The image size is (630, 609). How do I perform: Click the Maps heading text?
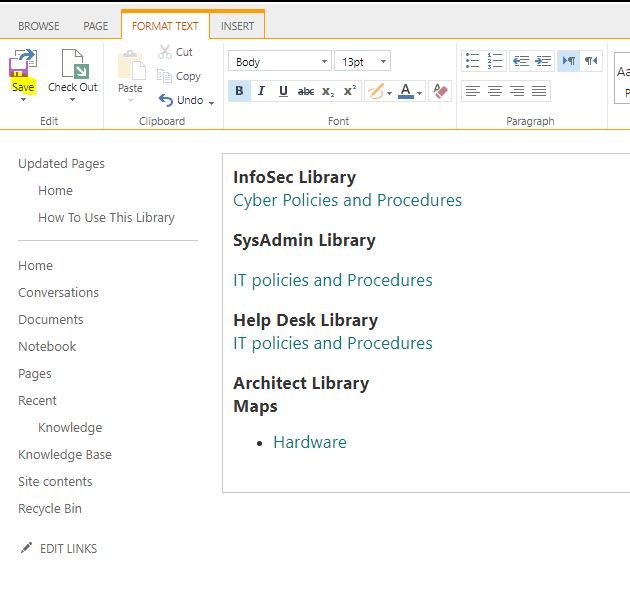pyautogui.click(x=255, y=406)
